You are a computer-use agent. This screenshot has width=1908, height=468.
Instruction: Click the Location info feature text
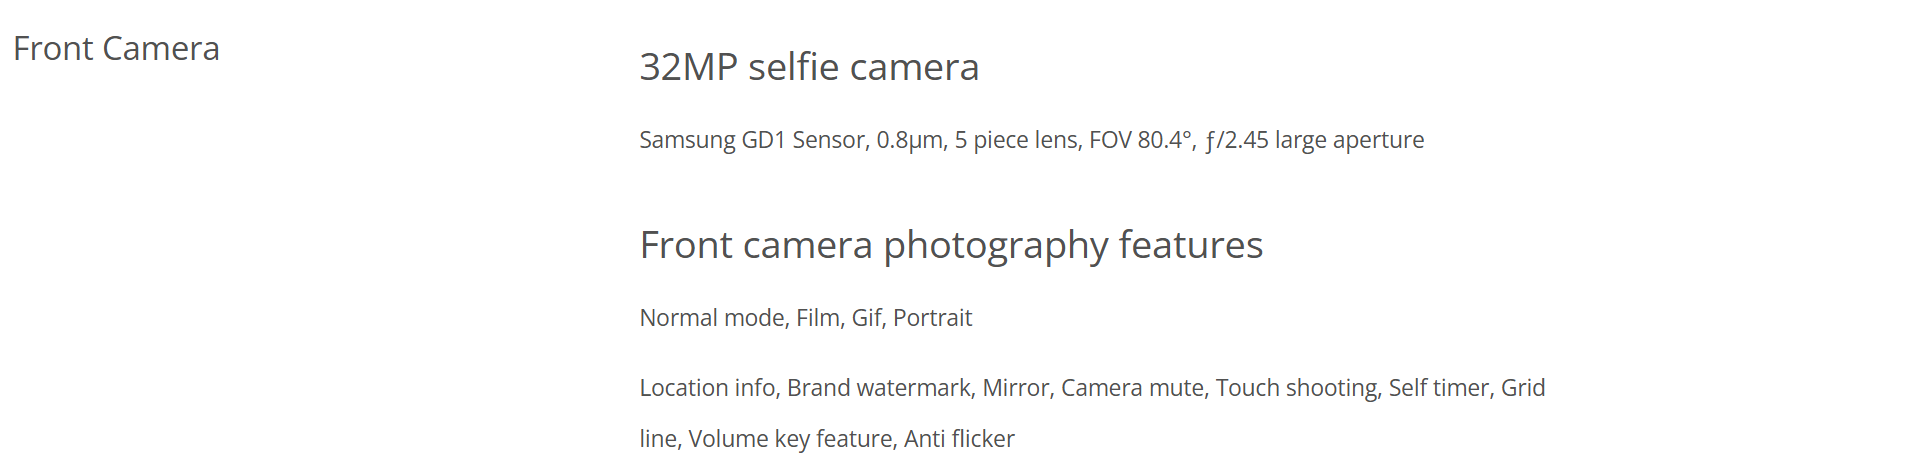point(707,388)
